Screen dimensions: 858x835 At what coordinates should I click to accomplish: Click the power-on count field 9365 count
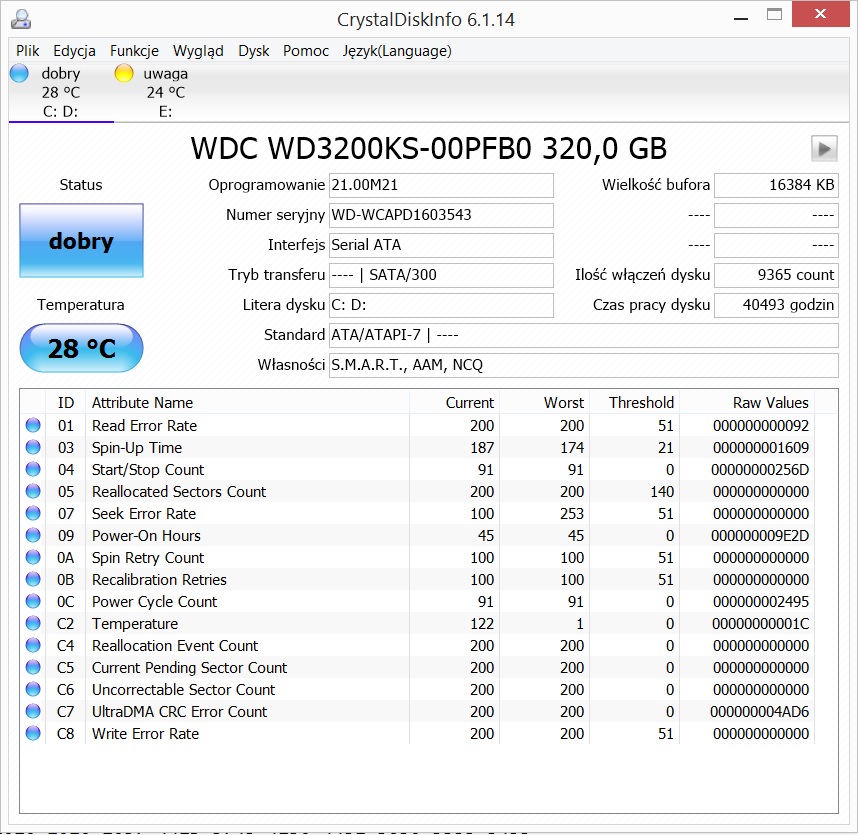click(776, 275)
